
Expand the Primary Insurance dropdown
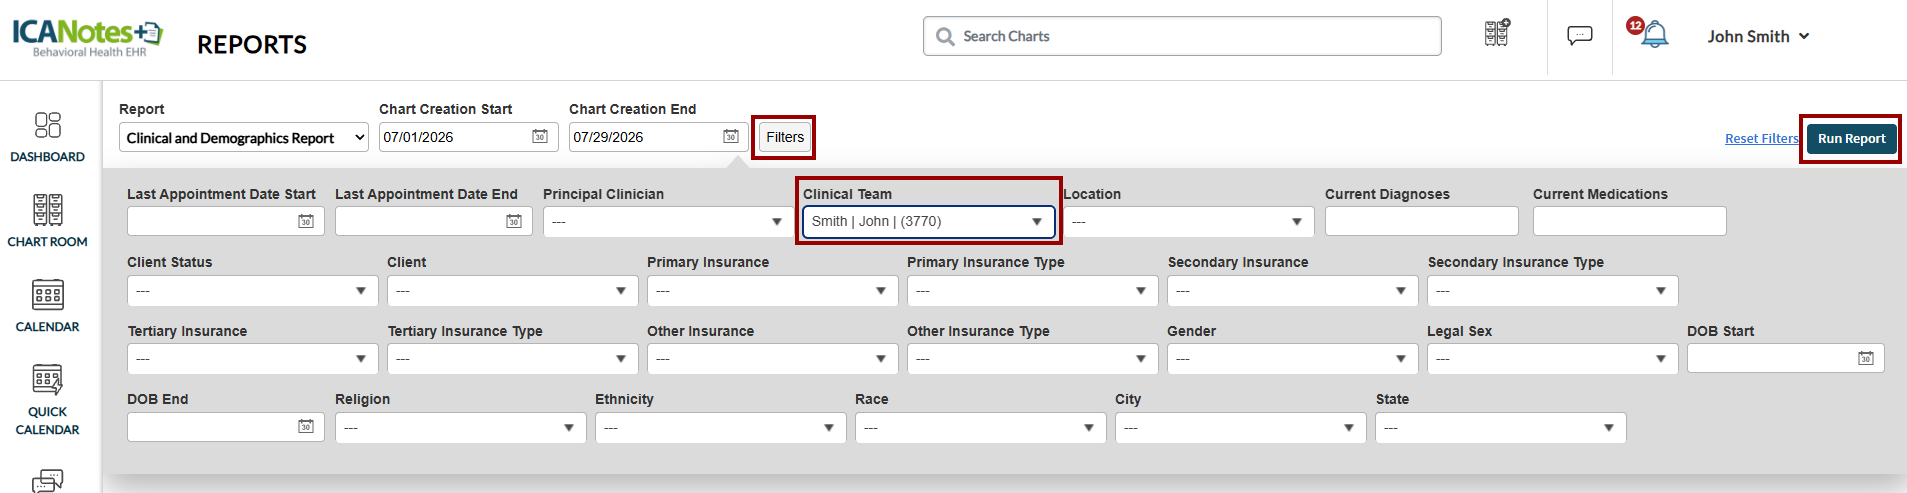772,290
